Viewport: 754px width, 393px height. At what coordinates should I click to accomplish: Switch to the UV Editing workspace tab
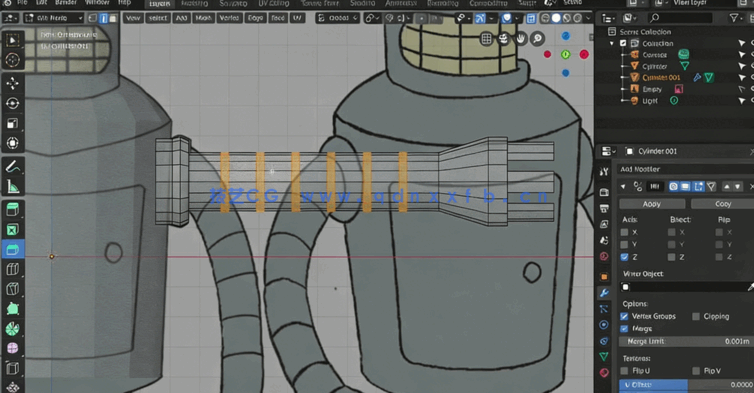pyautogui.click(x=274, y=3)
